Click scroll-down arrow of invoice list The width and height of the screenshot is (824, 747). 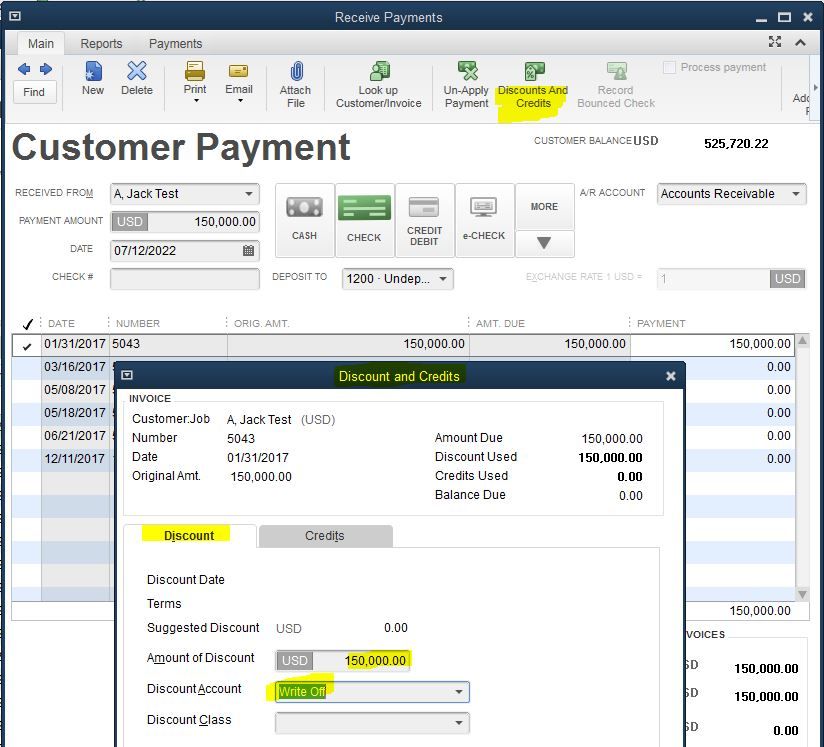(802, 594)
